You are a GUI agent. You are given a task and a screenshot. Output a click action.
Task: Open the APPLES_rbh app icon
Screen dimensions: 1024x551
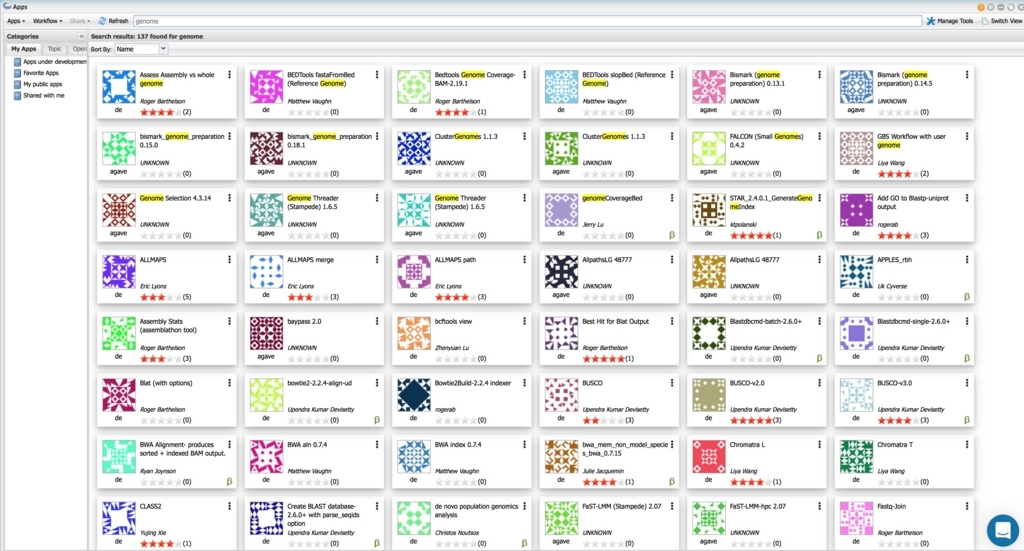[x=856, y=272]
